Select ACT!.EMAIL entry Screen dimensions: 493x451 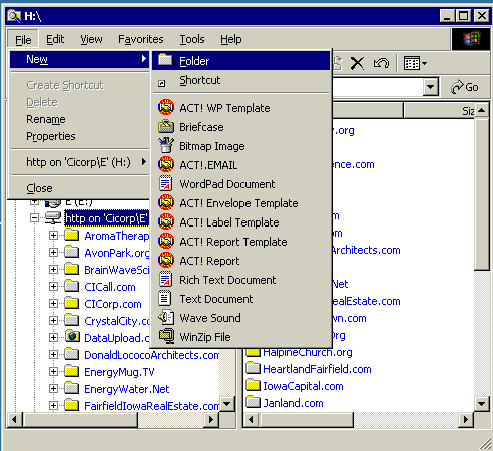click(x=241, y=165)
